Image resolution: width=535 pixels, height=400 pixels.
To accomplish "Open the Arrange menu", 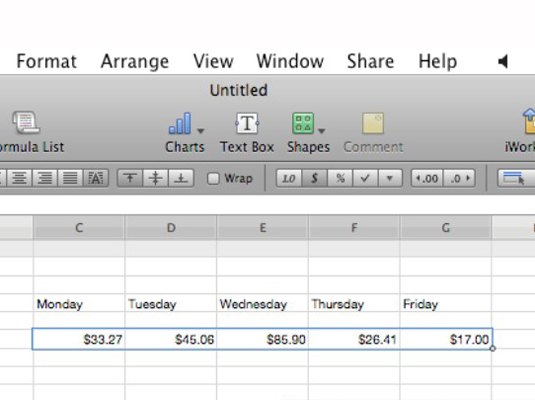I will pyautogui.click(x=135, y=61).
